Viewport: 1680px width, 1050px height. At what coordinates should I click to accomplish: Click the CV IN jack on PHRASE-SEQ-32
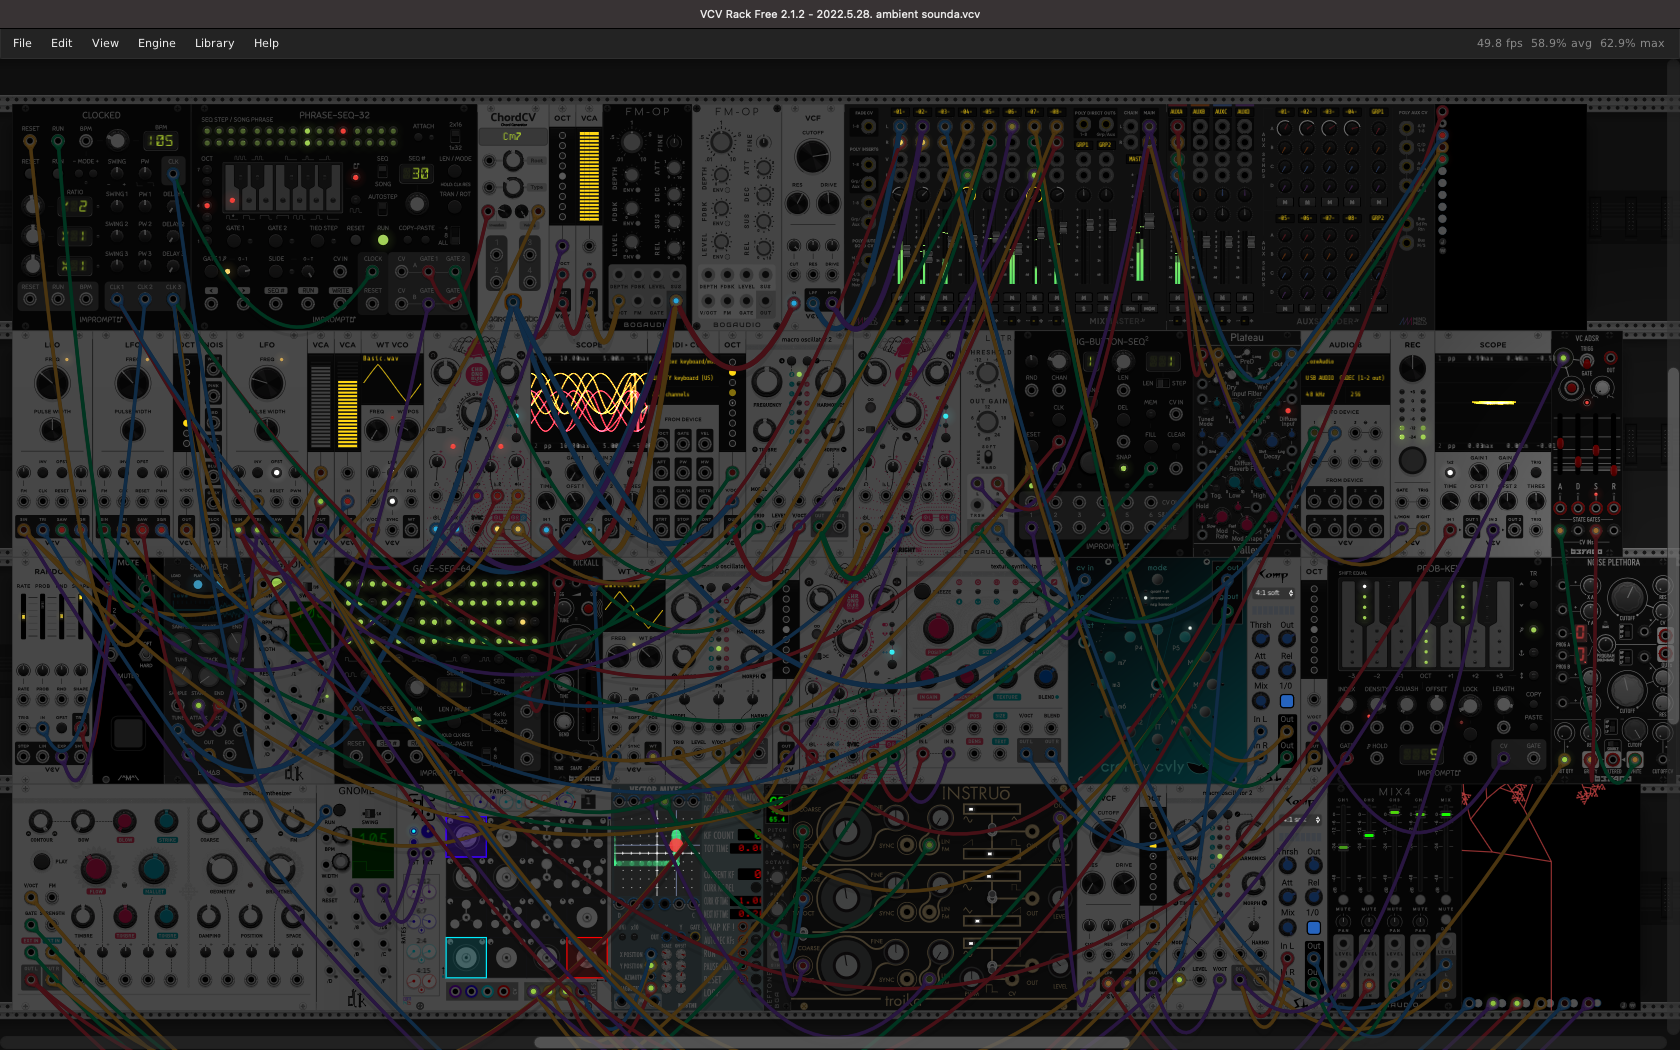coord(340,271)
